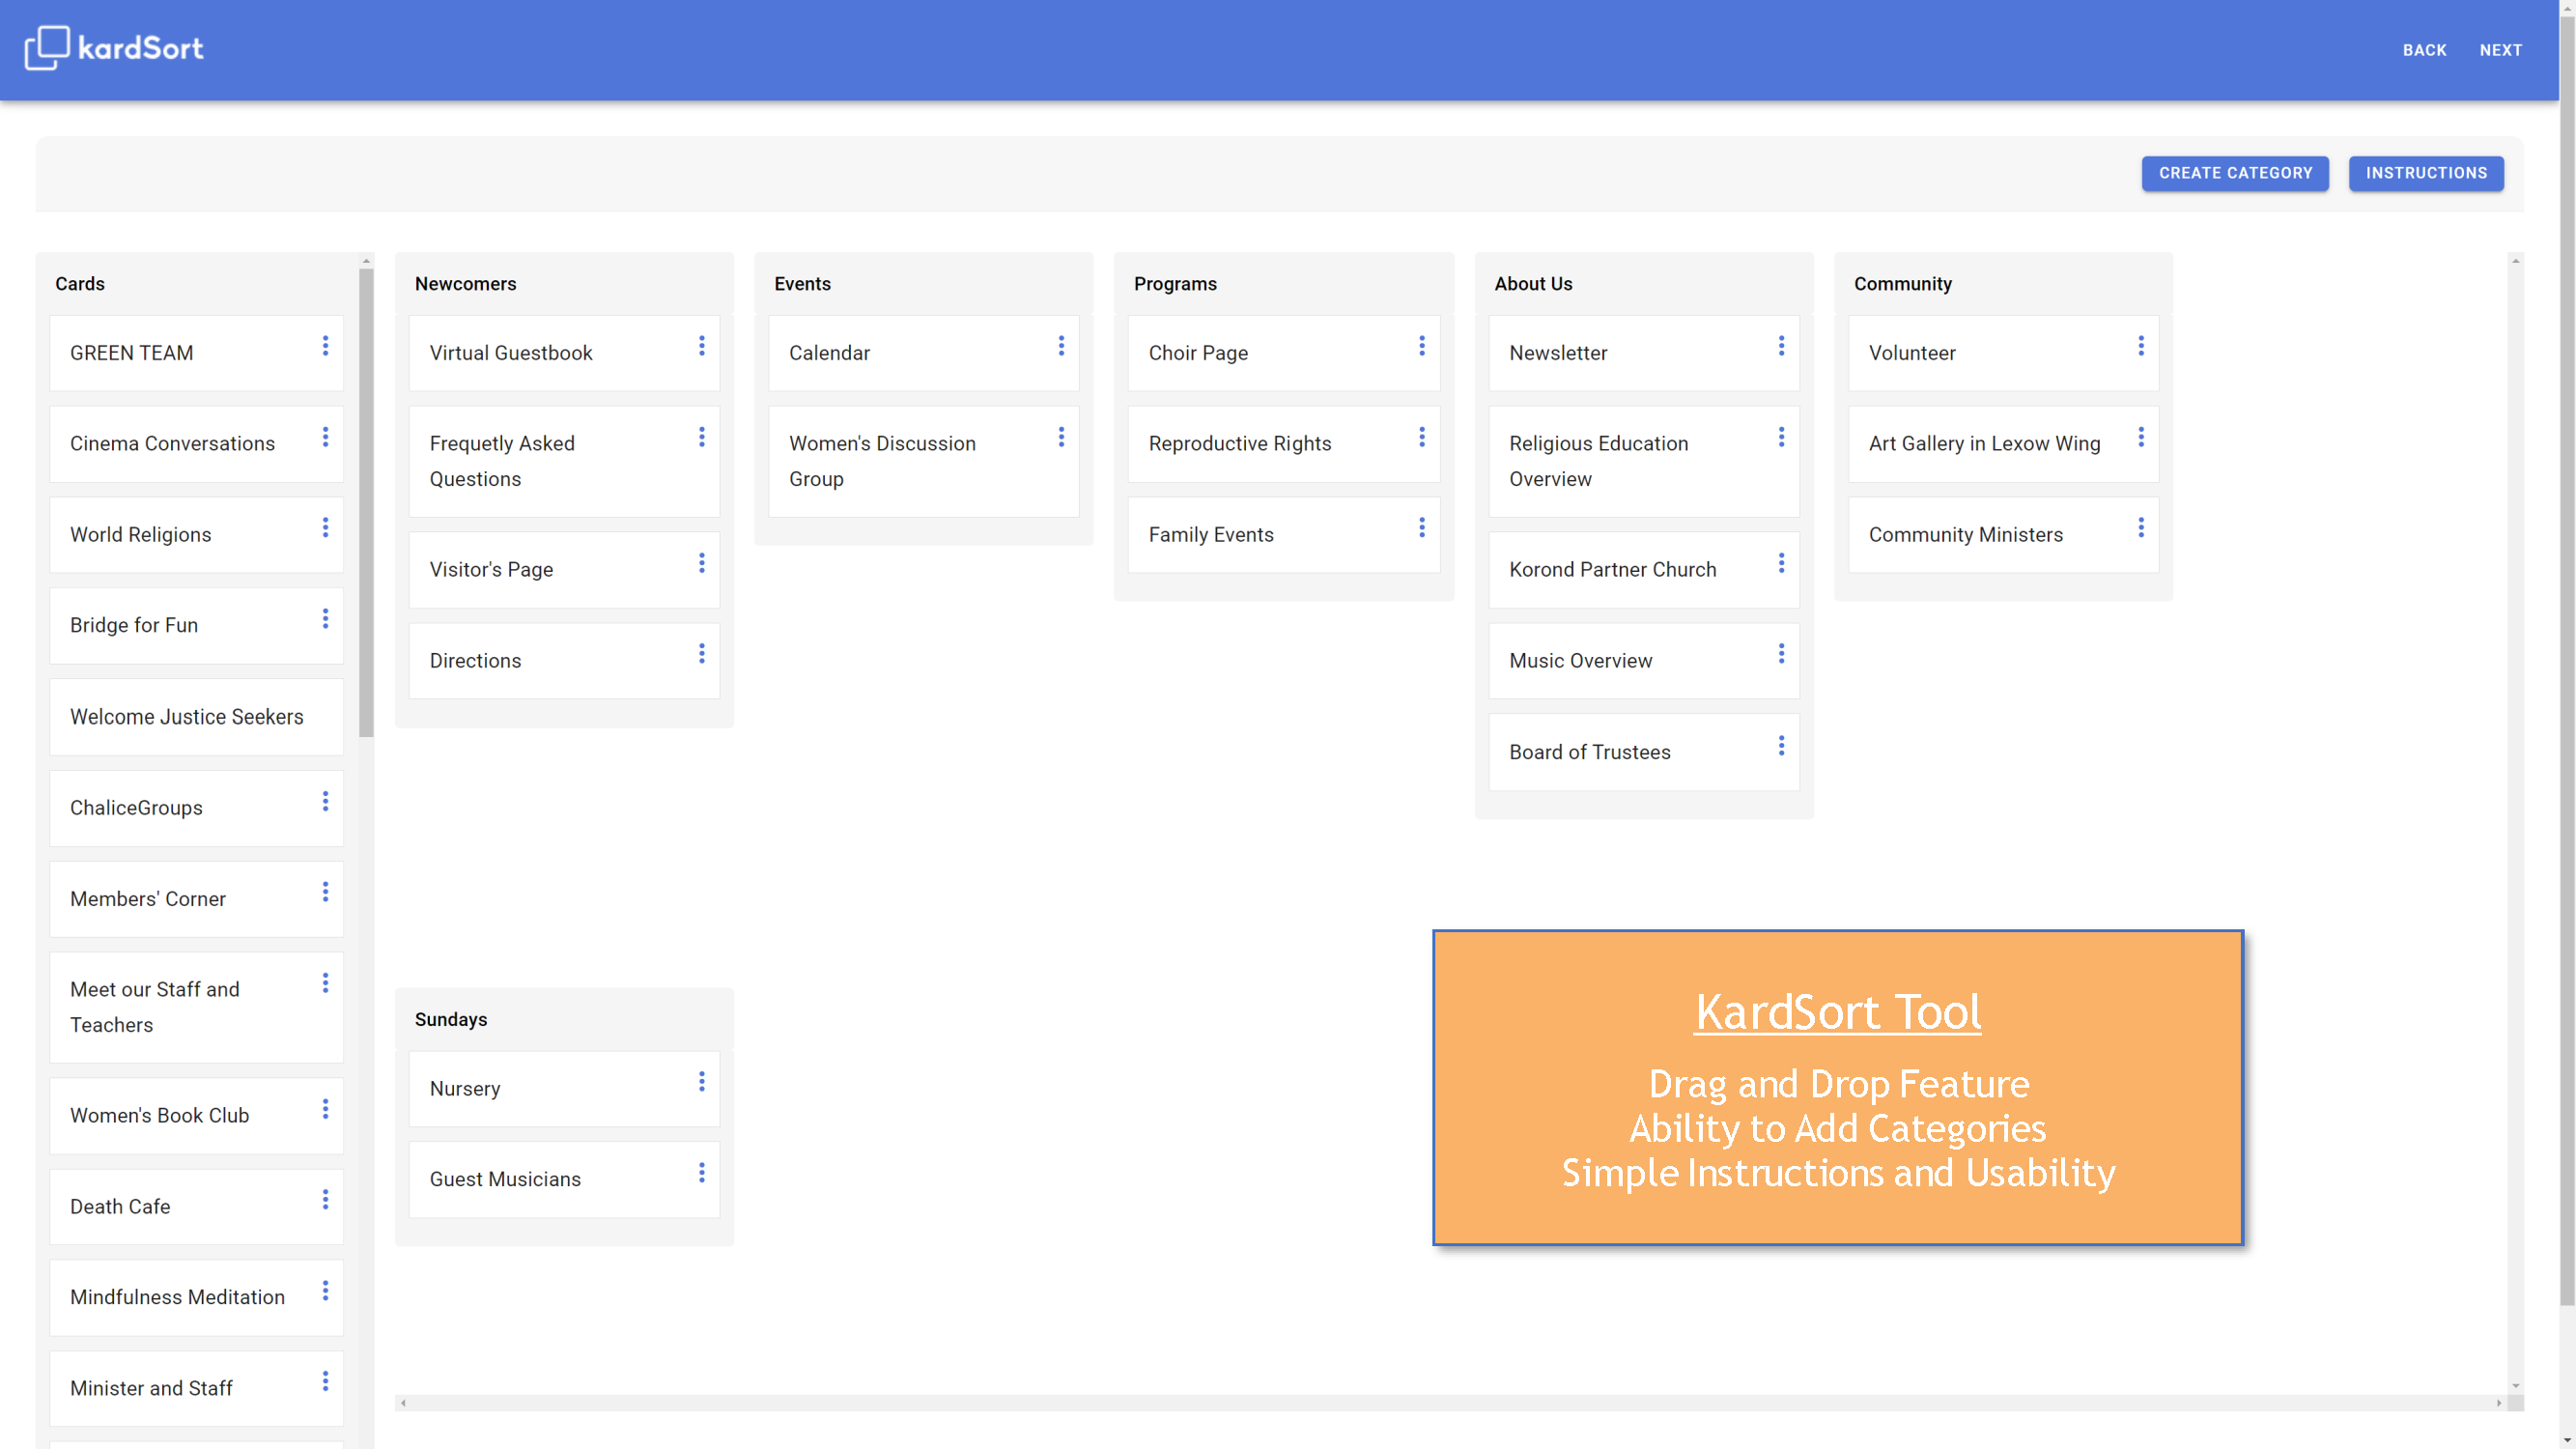Open the menu on Mindfulness Meditation card
This screenshot has height=1449, width=2576.
point(325,1291)
